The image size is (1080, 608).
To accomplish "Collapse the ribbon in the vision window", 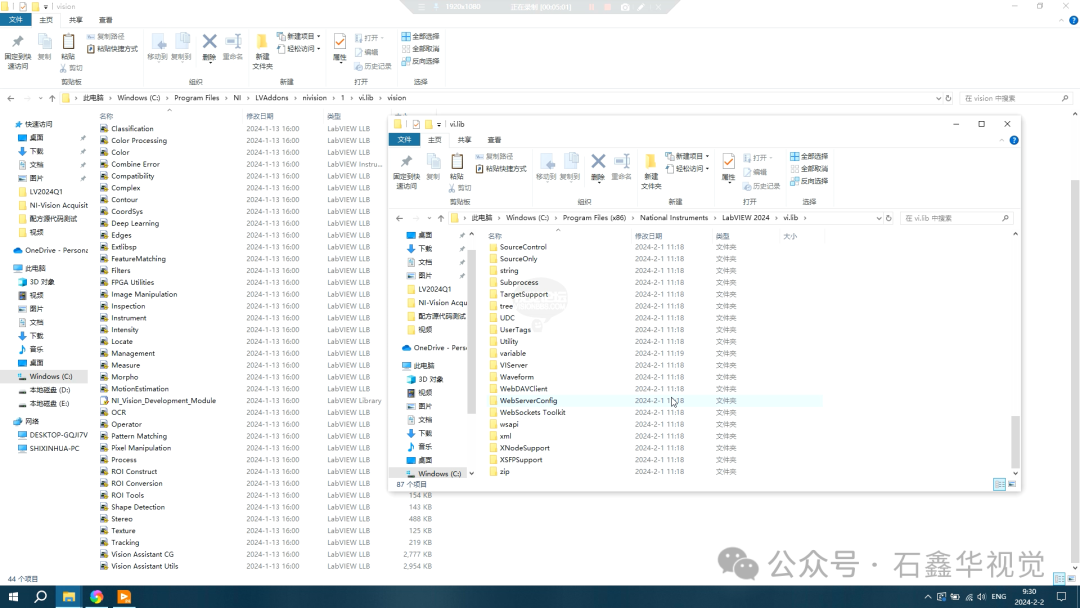I will [1061, 21].
